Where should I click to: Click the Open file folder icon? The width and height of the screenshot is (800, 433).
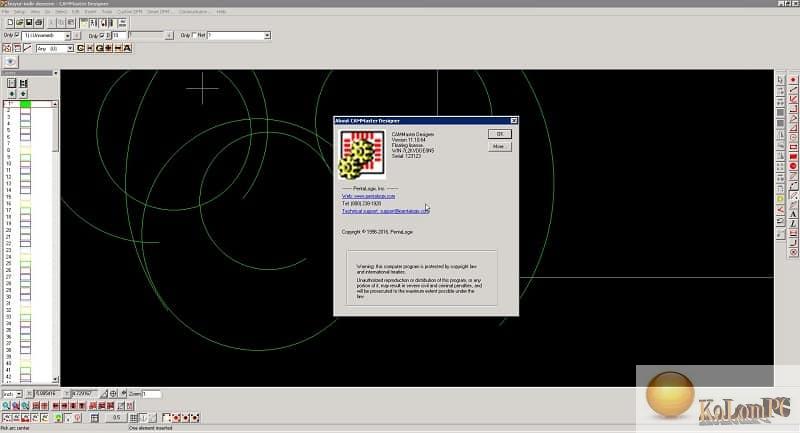click(x=20, y=22)
